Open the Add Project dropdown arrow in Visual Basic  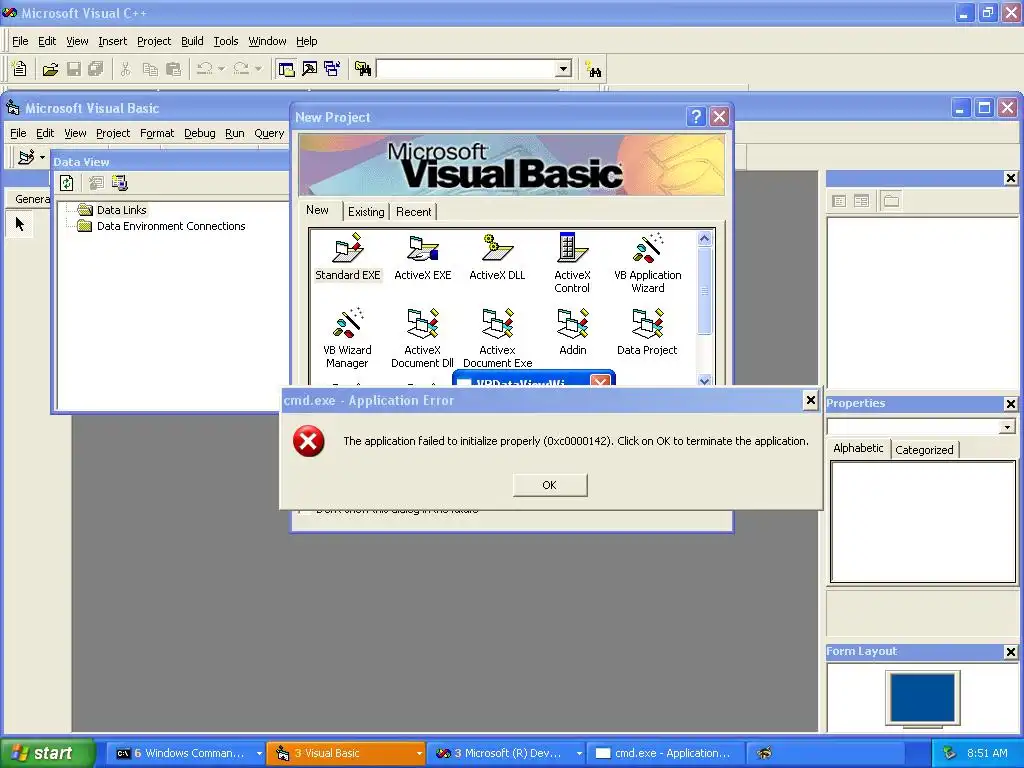pyautogui.click(x=42, y=157)
